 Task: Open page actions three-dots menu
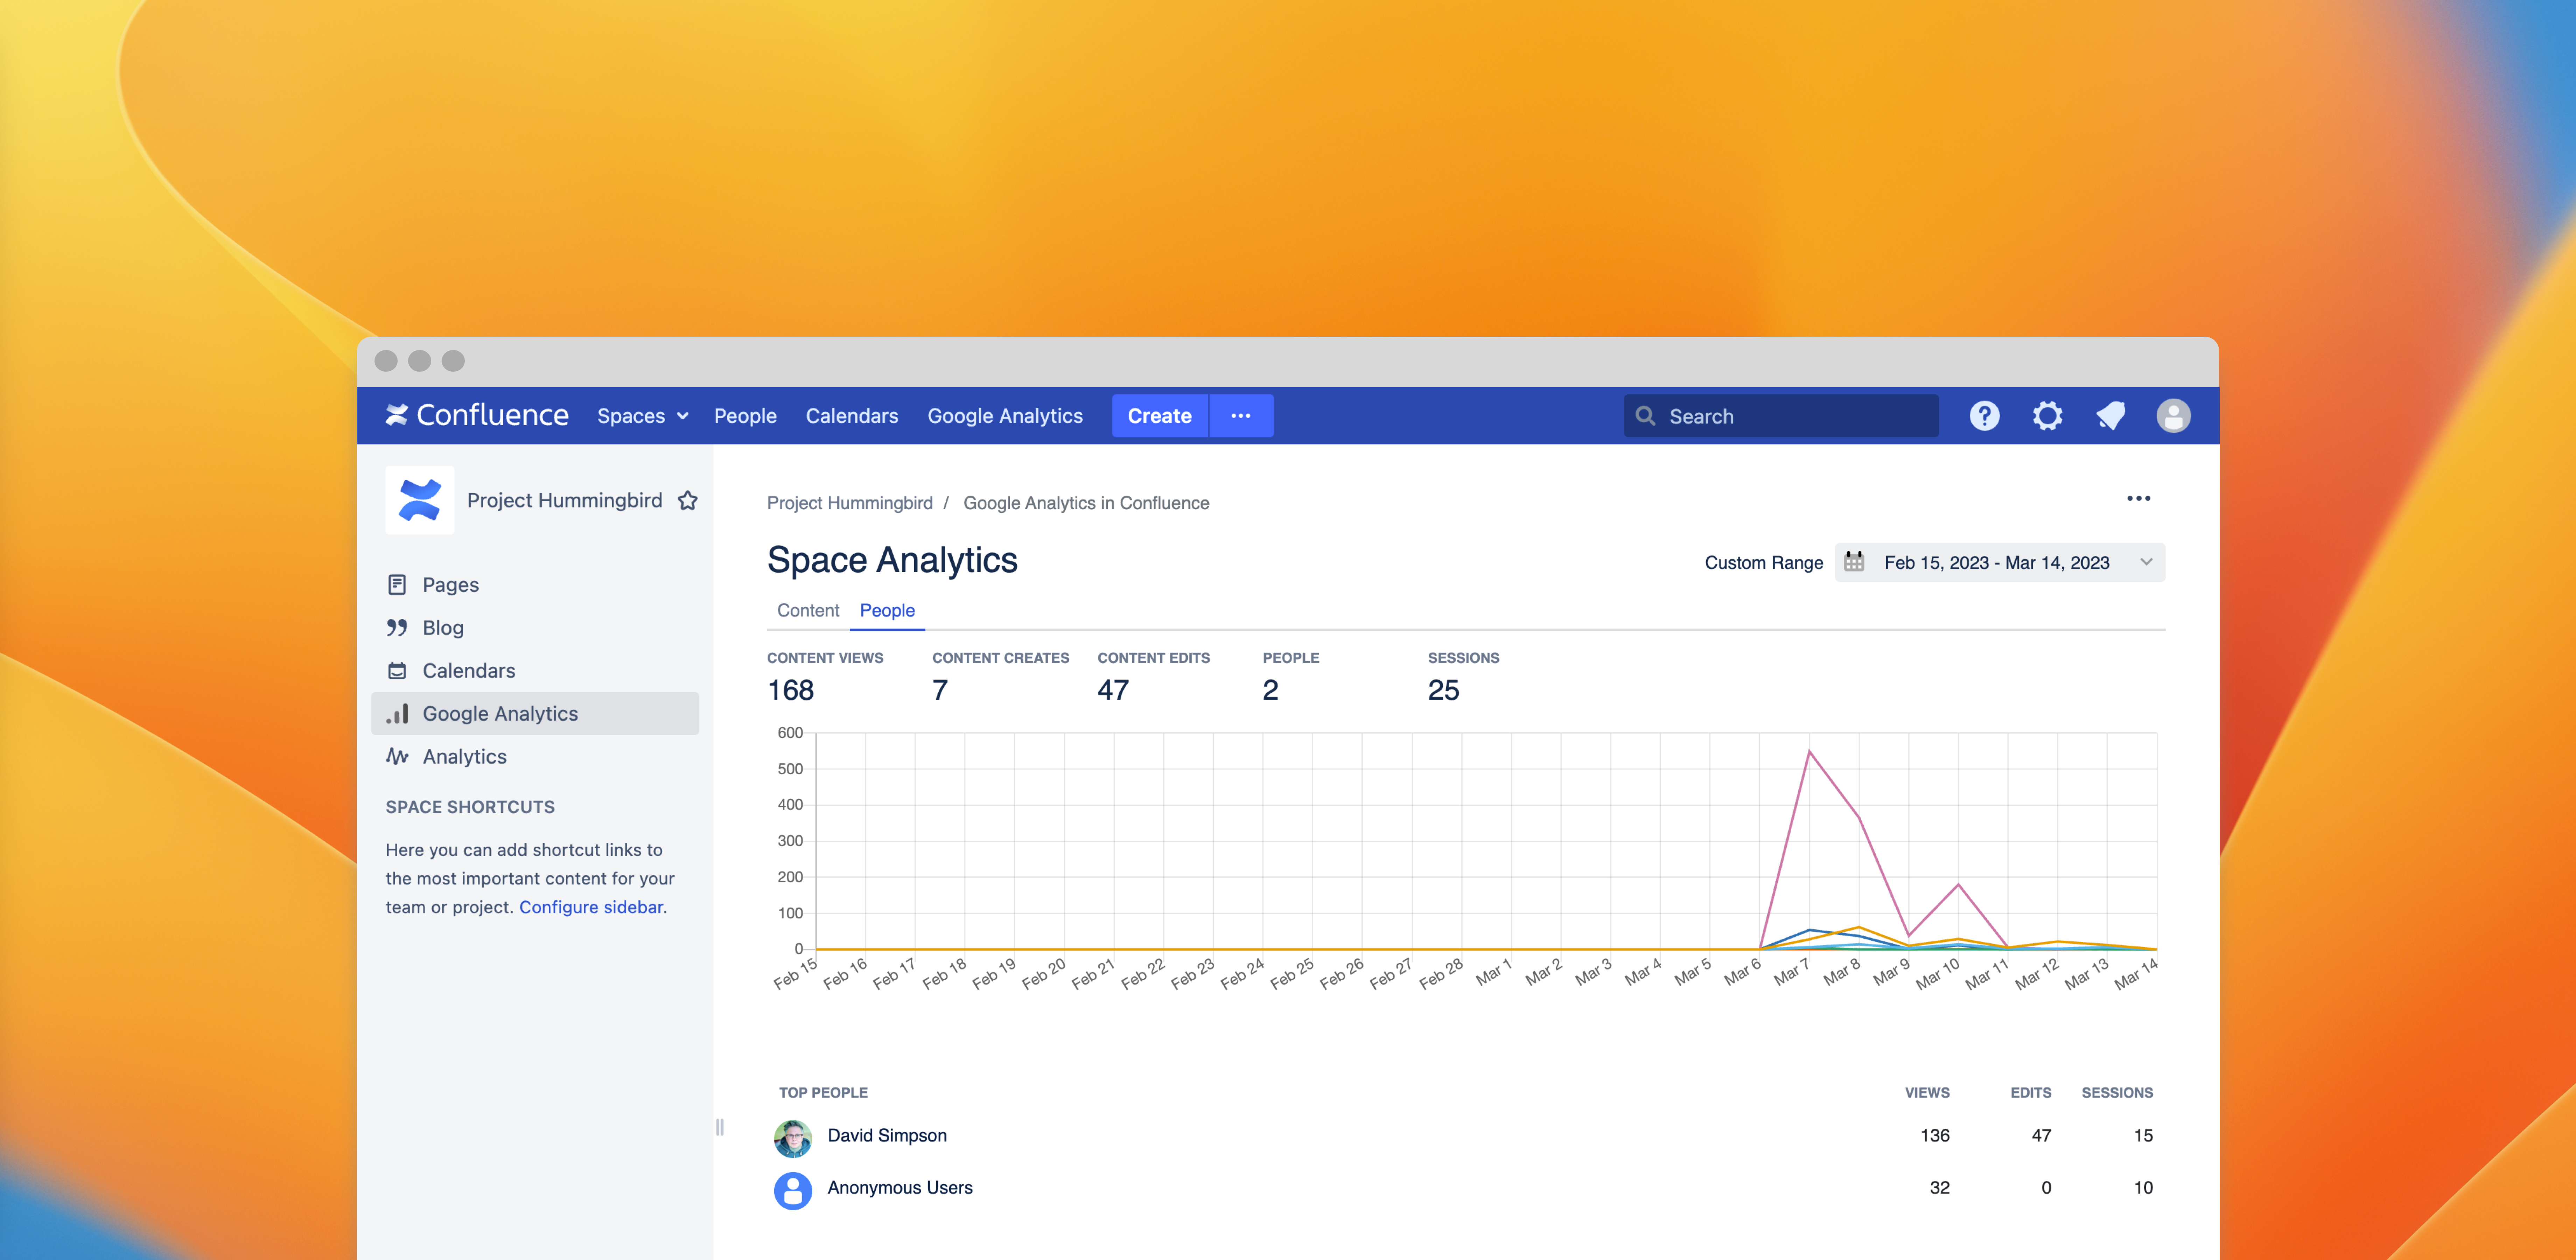(x=2138, y=498)
